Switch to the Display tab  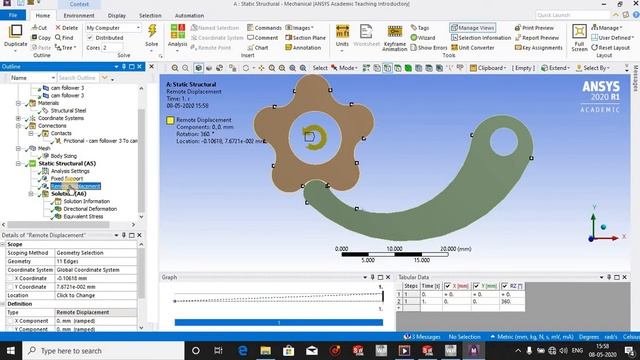[x=117, y=16]
